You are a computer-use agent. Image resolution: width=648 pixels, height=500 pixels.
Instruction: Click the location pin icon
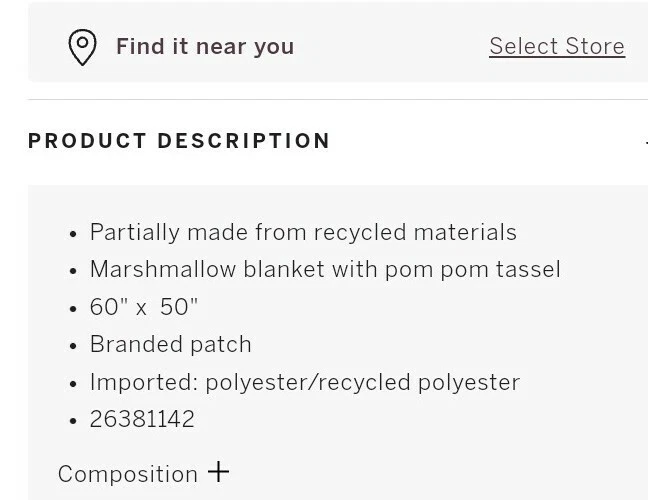(x=82, y=47)
